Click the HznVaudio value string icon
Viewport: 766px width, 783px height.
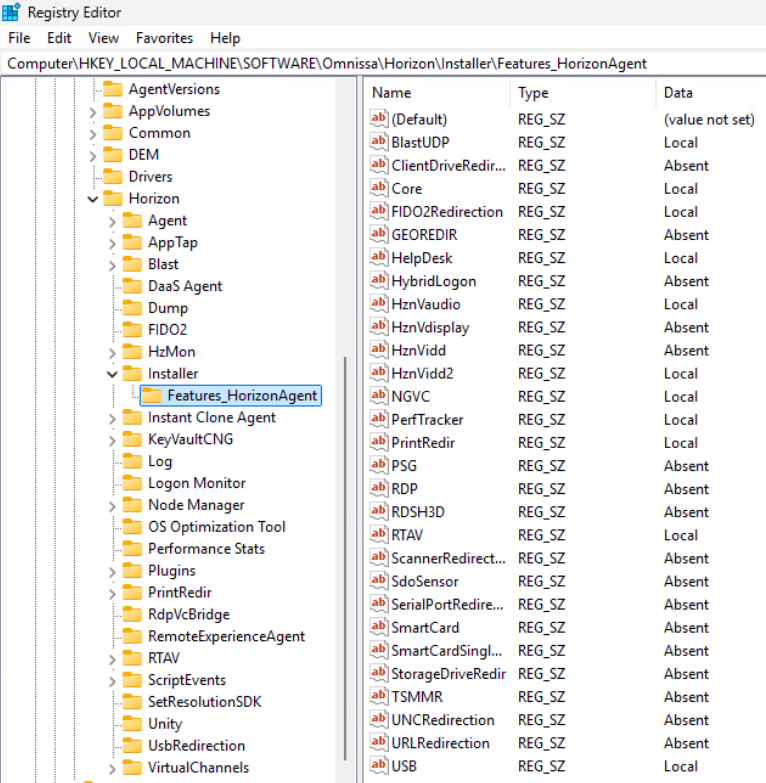(x=379, y=303)
